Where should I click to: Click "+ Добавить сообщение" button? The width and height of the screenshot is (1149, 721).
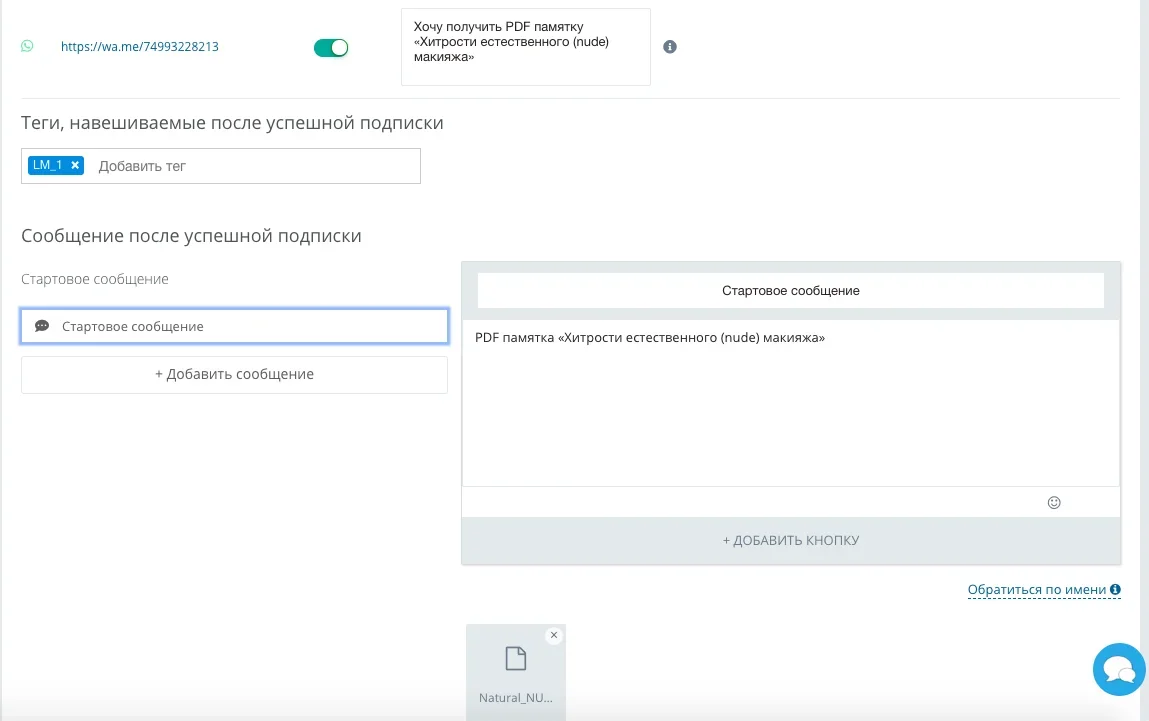coord(234,374)
